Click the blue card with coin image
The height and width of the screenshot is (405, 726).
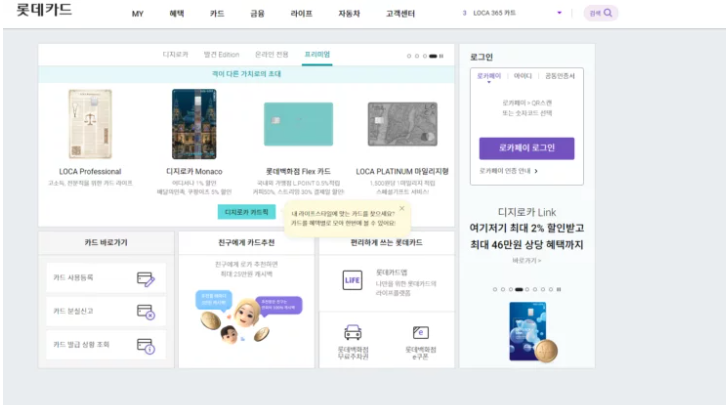point(532,332)
